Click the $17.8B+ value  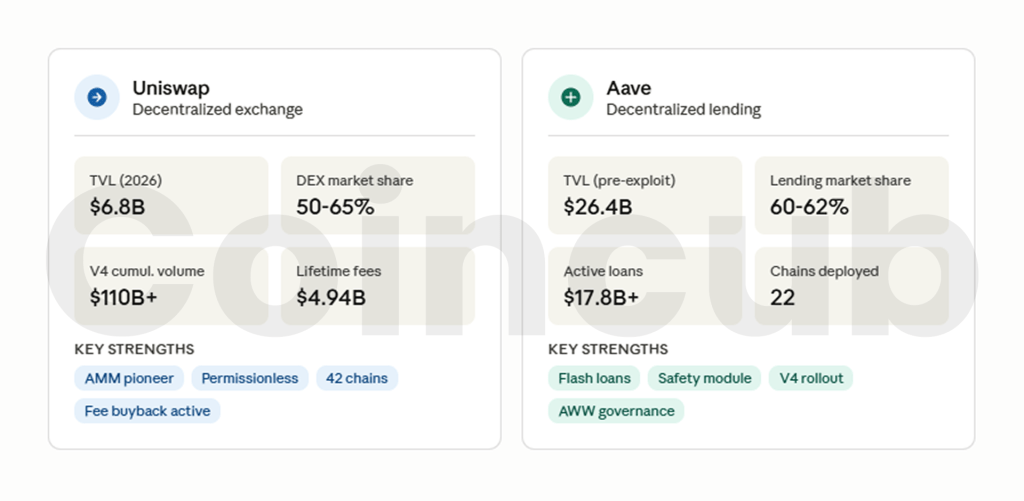tap(601, 298)
